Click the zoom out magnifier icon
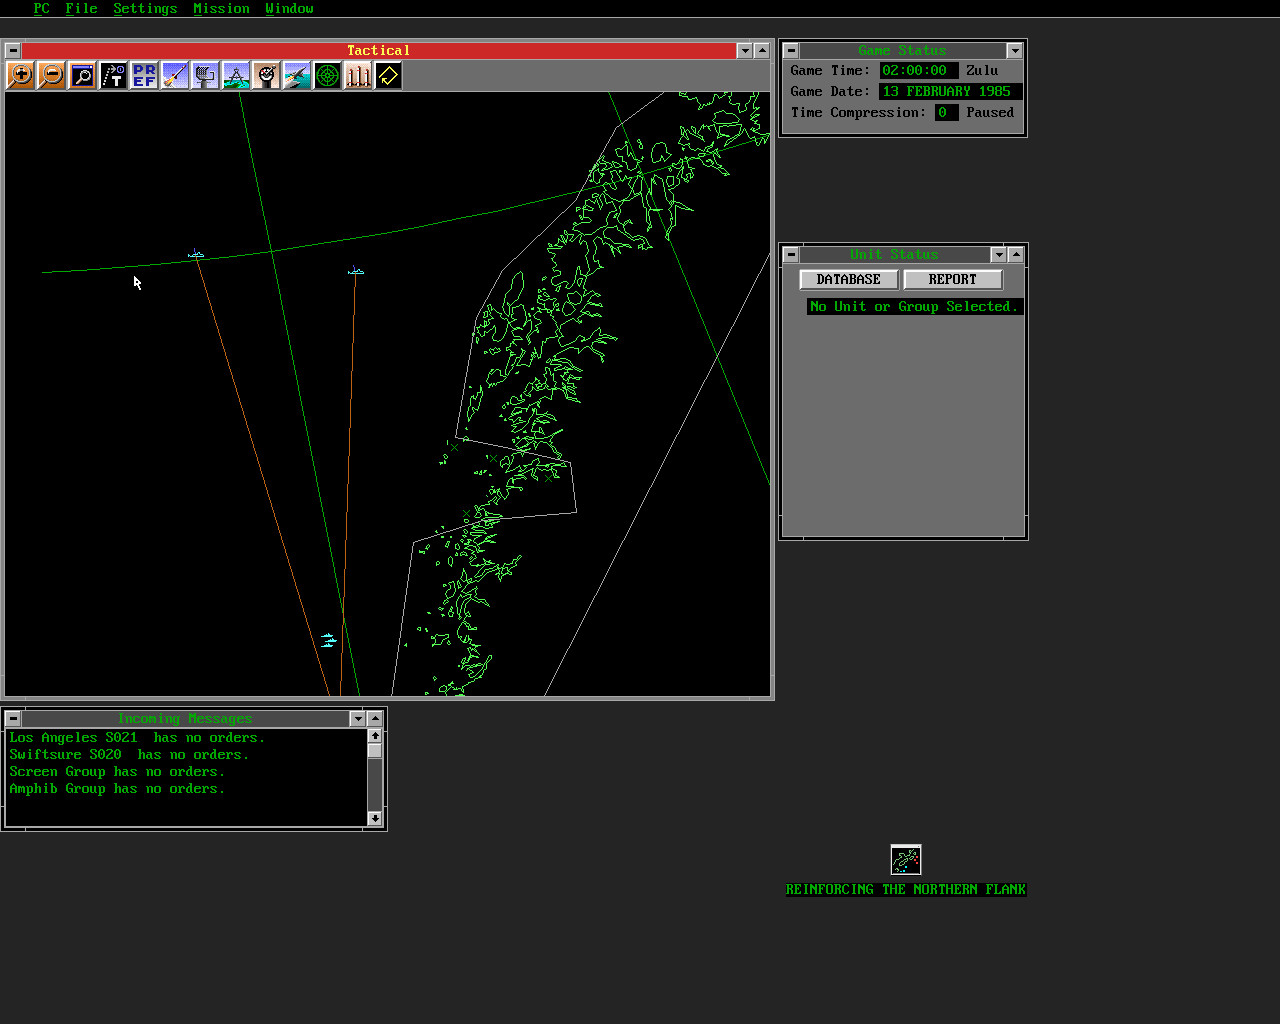Screen dimensions: 1280x1024 click(x=51, y=75)
